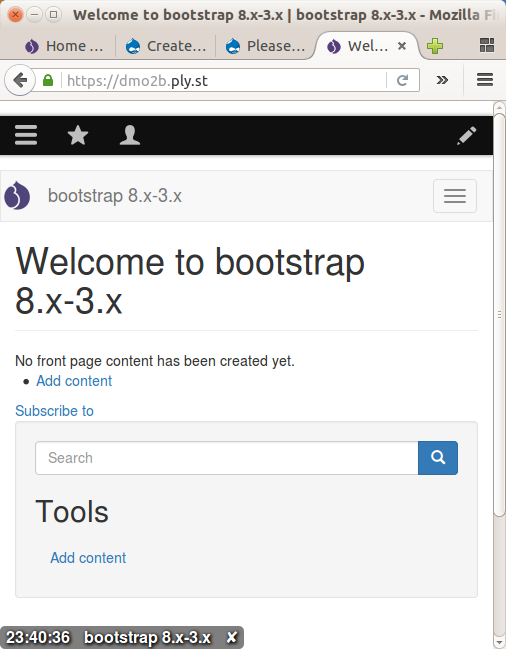Click the 'No front page content' message text

tap(155, 361)
